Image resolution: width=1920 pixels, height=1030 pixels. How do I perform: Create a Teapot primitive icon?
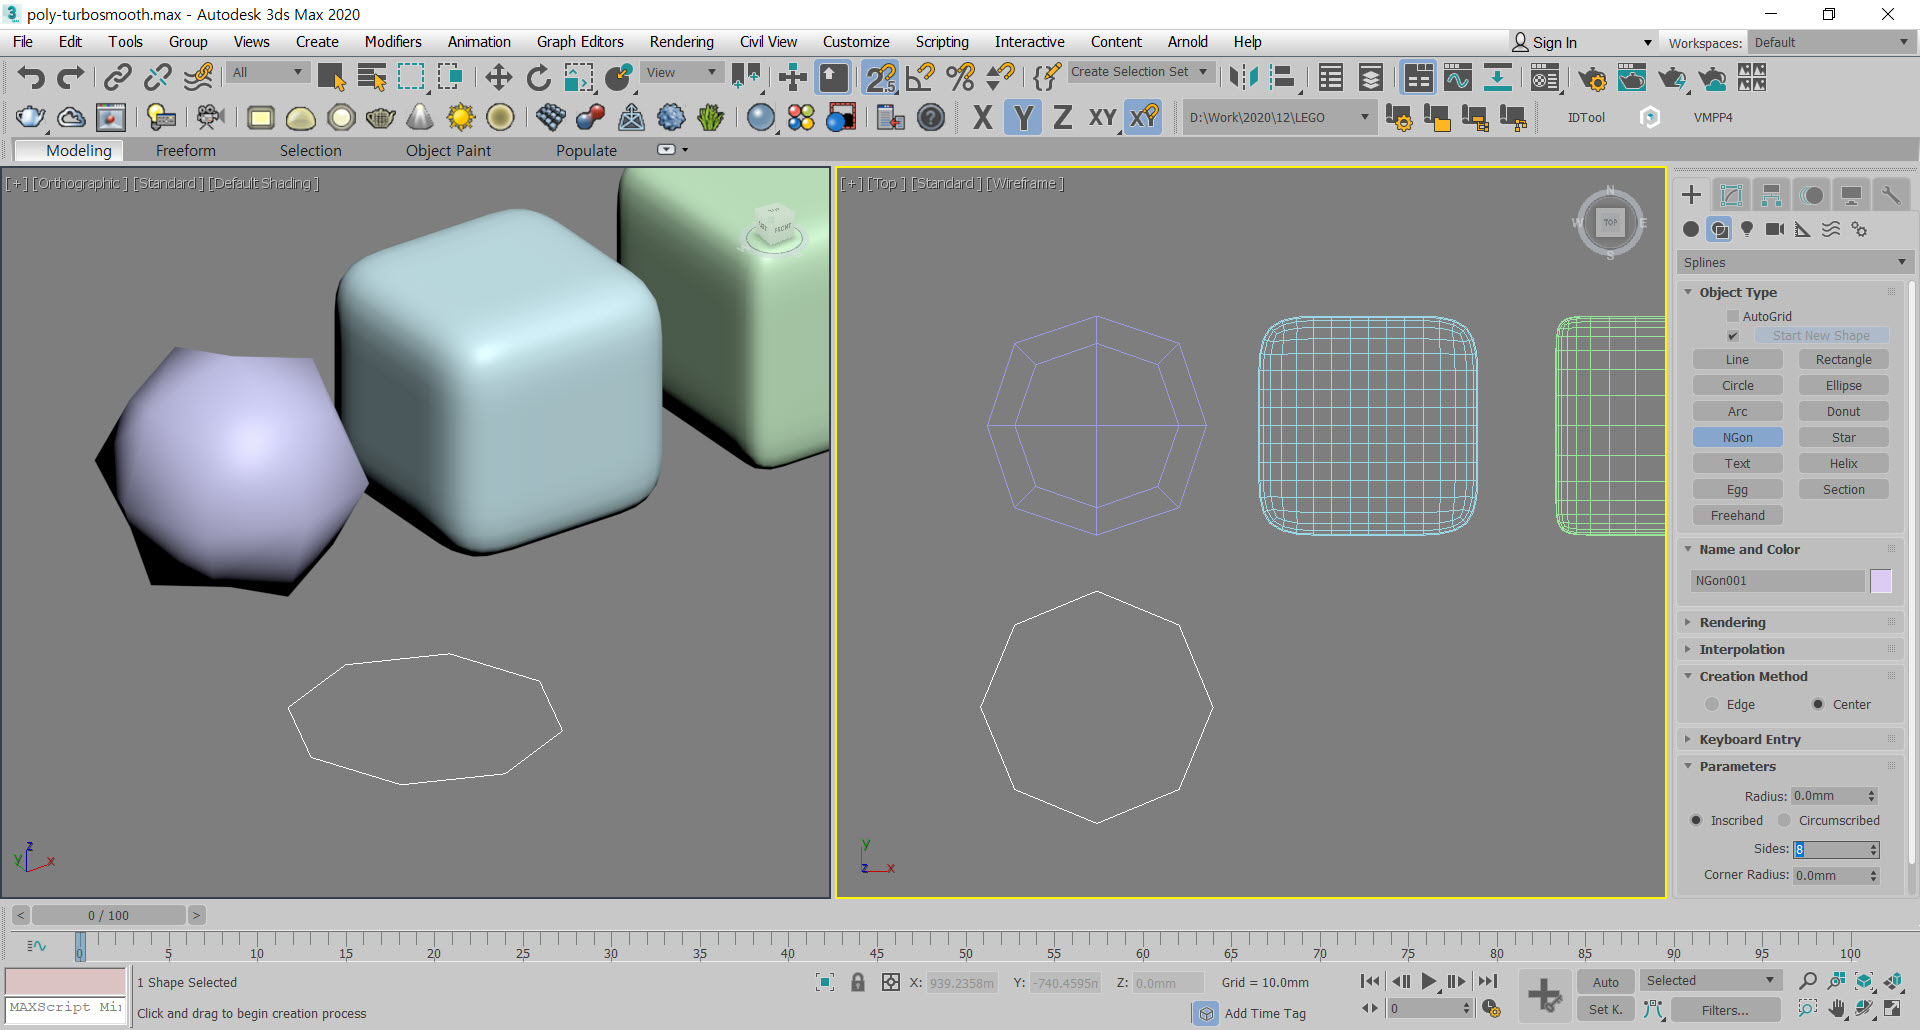coord(381,118)
